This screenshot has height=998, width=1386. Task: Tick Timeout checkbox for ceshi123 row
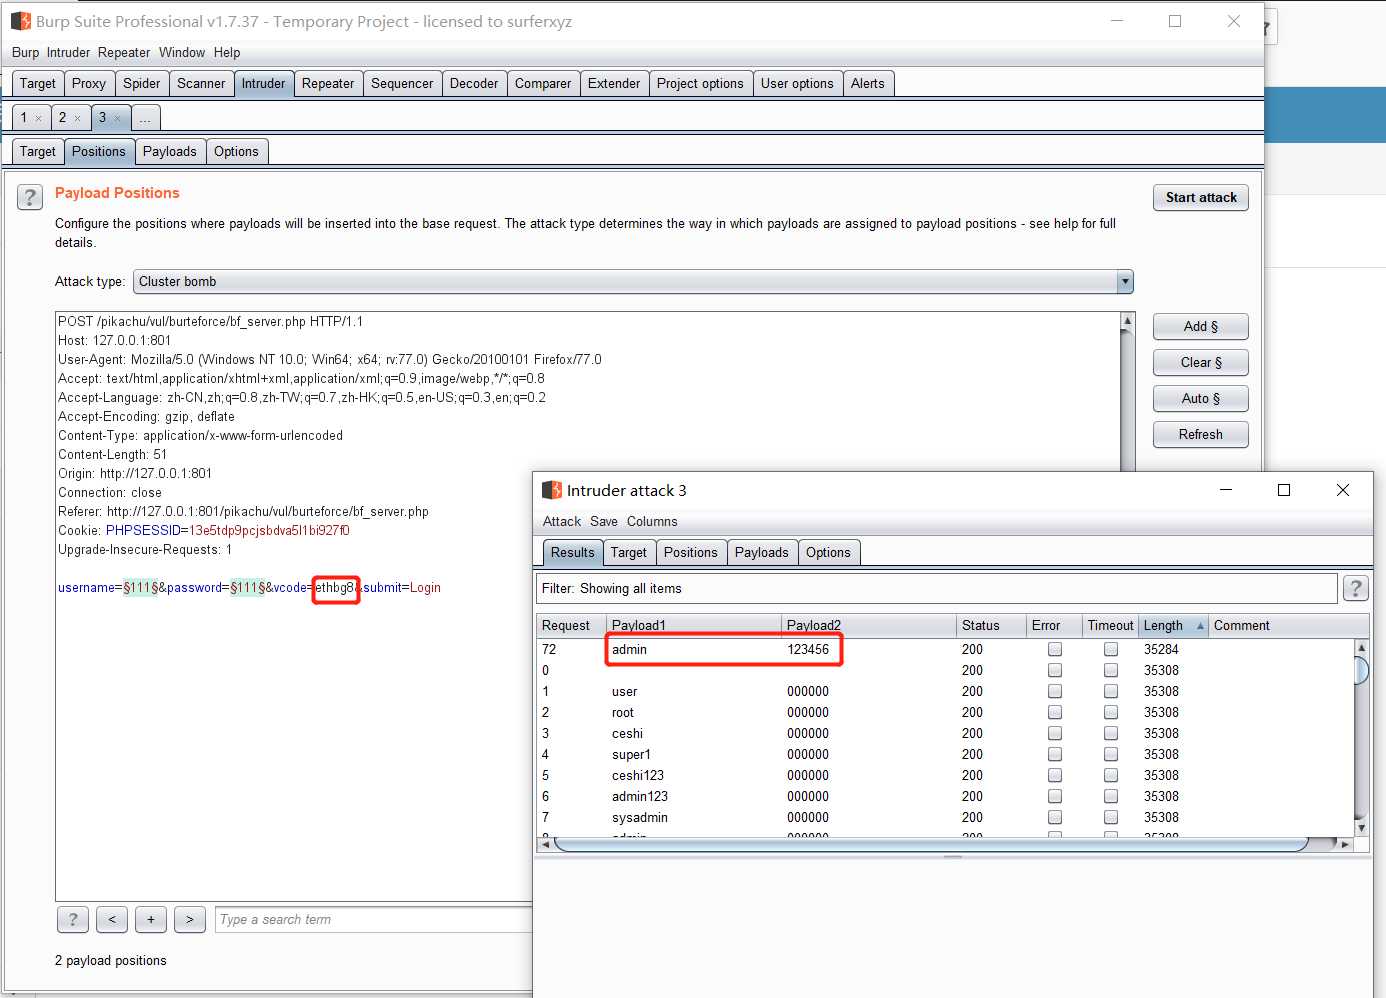(1111, 775)
